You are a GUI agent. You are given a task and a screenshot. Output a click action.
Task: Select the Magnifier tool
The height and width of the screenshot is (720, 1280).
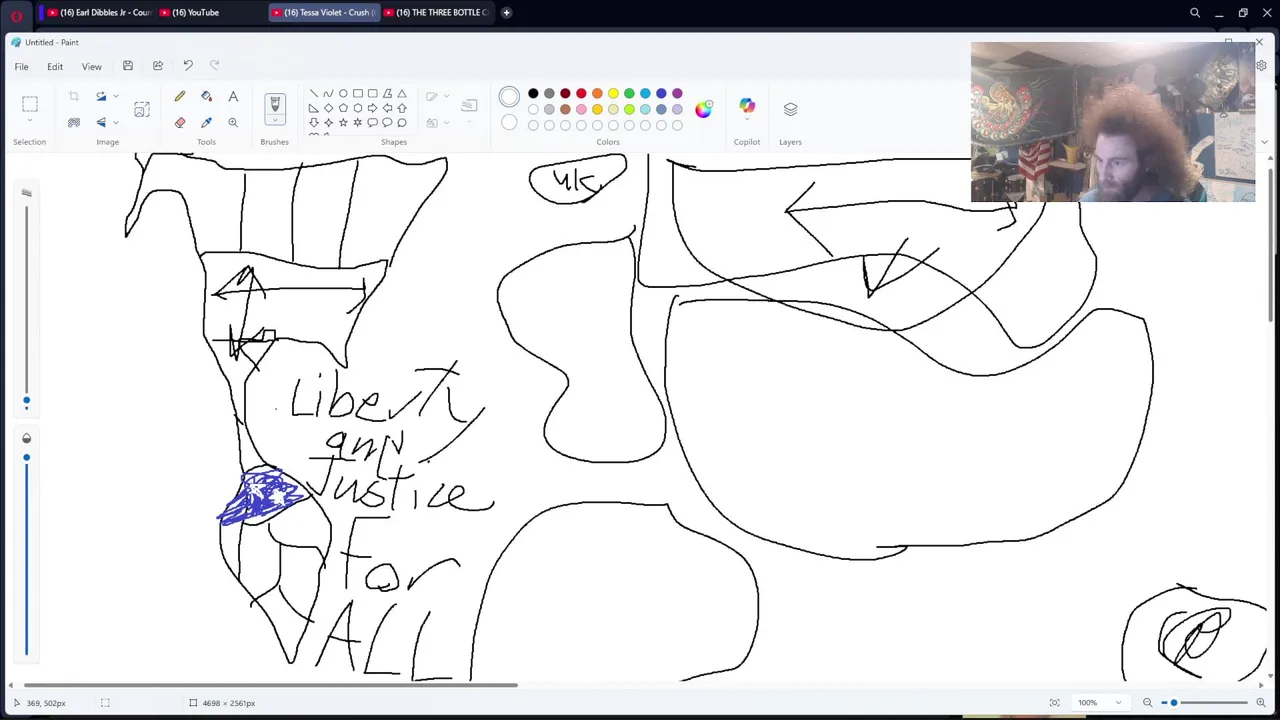pyautogui.click(x=233, y=122)
